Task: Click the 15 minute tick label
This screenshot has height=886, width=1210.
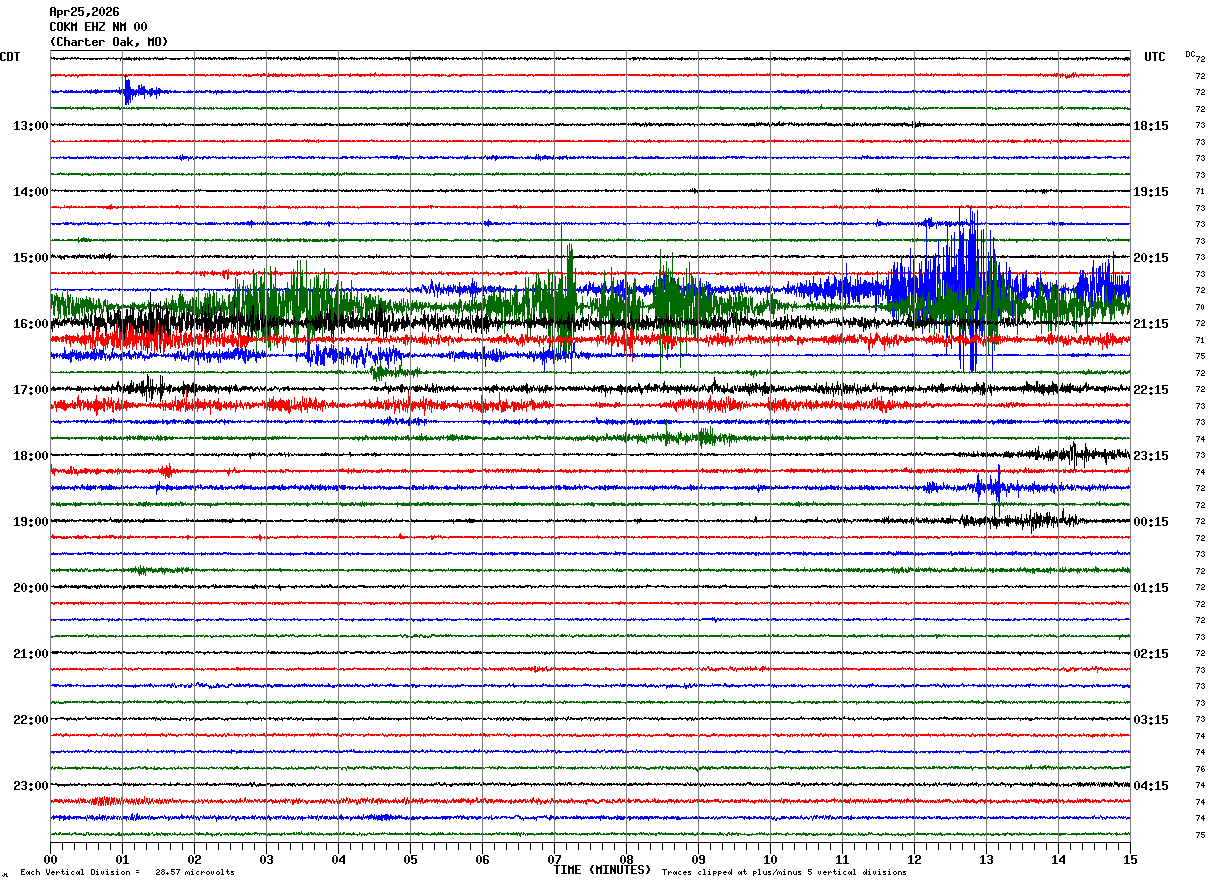Action: [1130, 859]
